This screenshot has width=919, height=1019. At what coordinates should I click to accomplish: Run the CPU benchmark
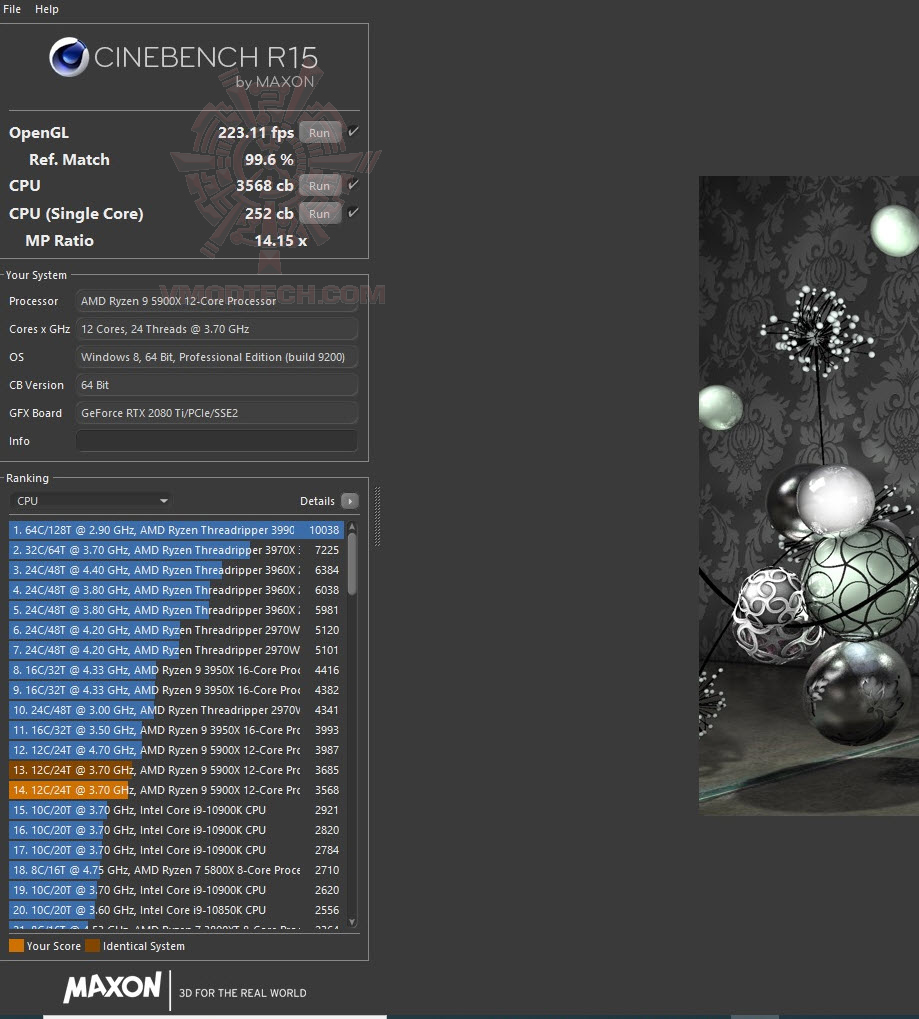pyautogui.click(x=320, y=185)
